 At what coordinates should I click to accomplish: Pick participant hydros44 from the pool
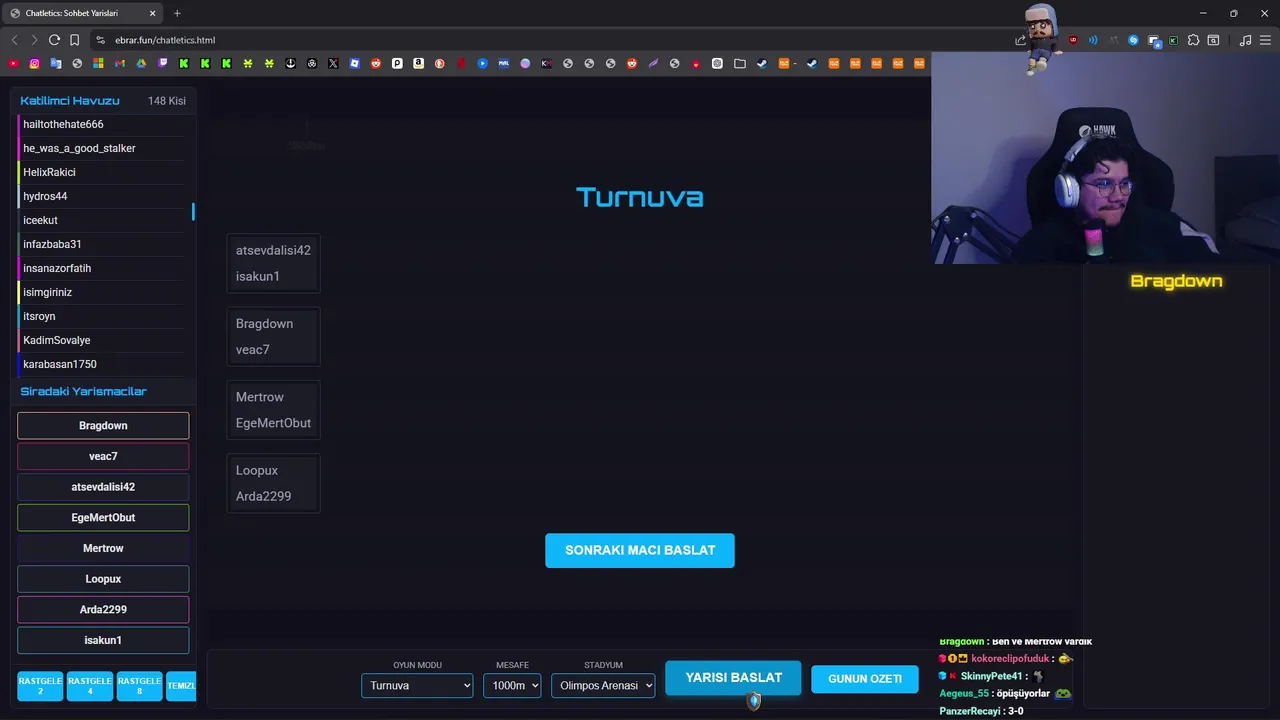click(103, 196)
